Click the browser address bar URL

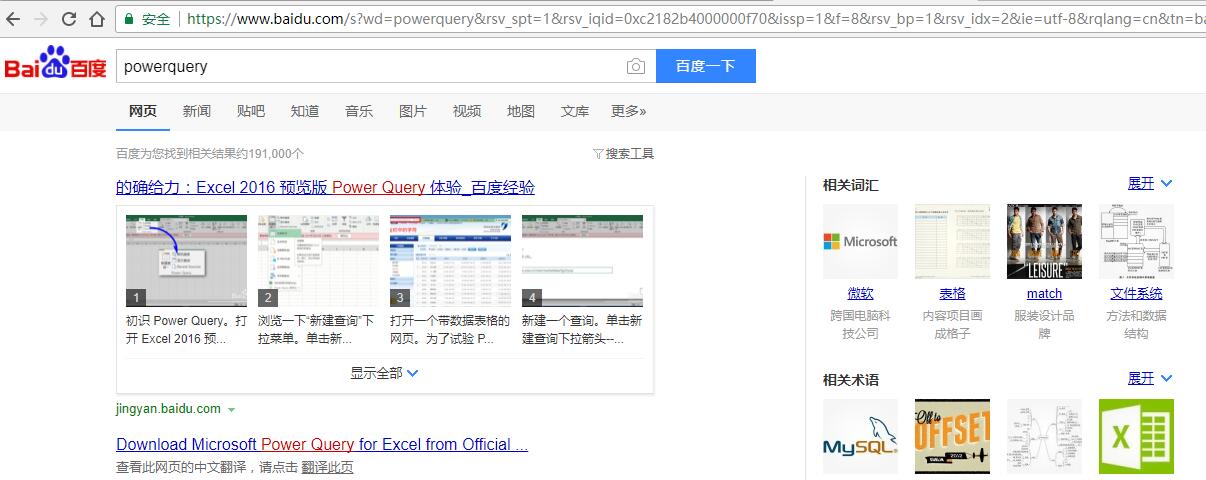point(695,19)
